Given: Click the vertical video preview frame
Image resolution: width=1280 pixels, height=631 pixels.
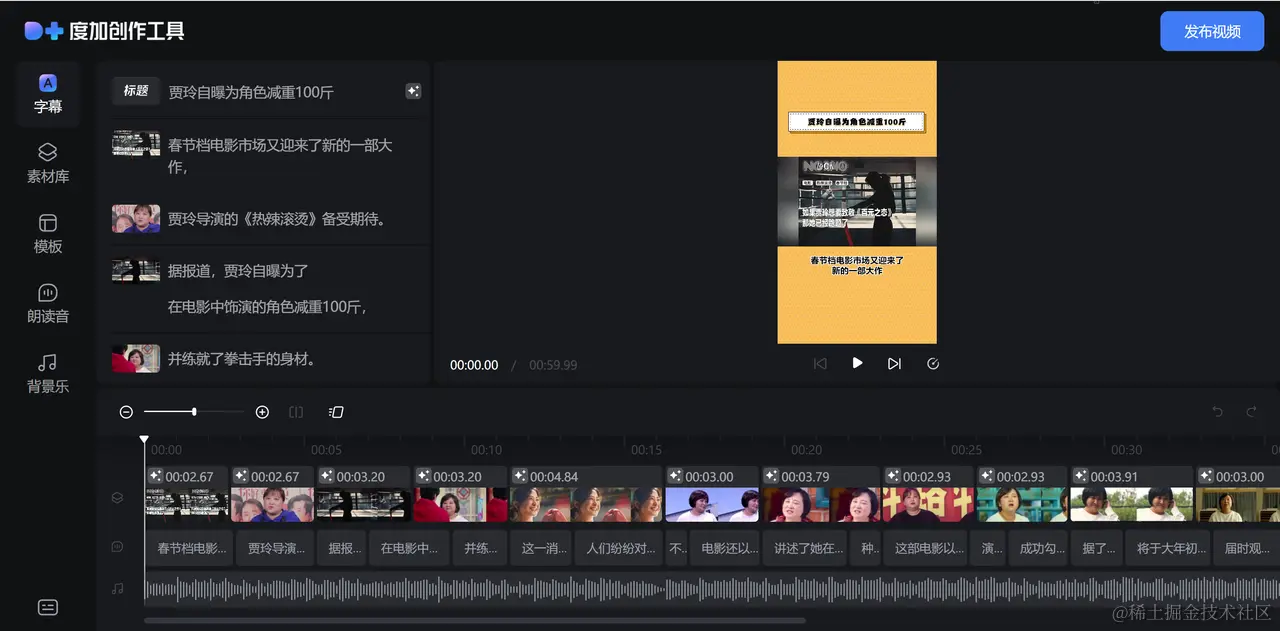Looking at the screenshot, I should pyautogui.click(x=857, y=202).
